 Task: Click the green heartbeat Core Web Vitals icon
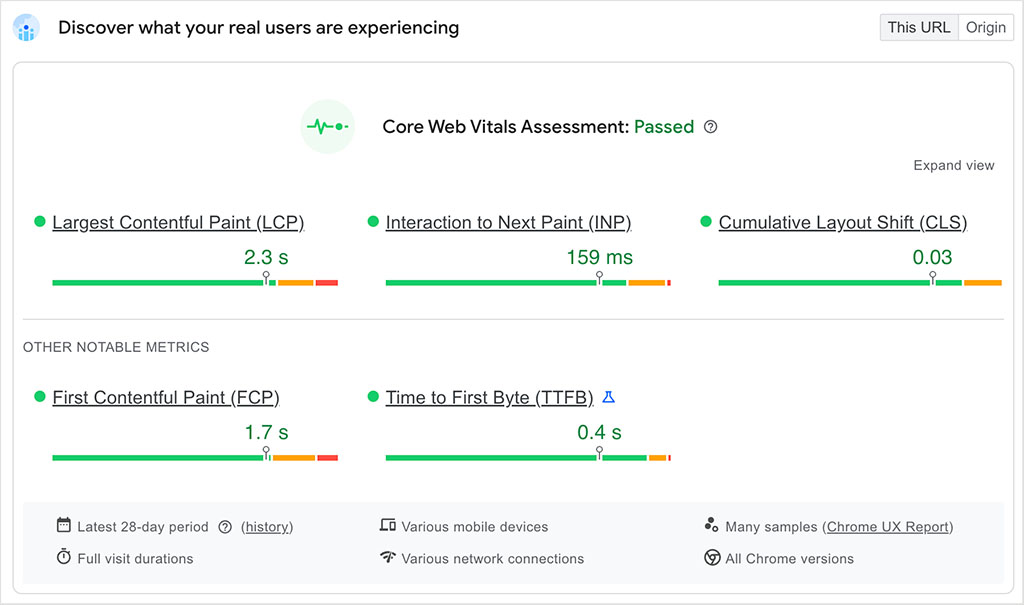tap(327, 127)
